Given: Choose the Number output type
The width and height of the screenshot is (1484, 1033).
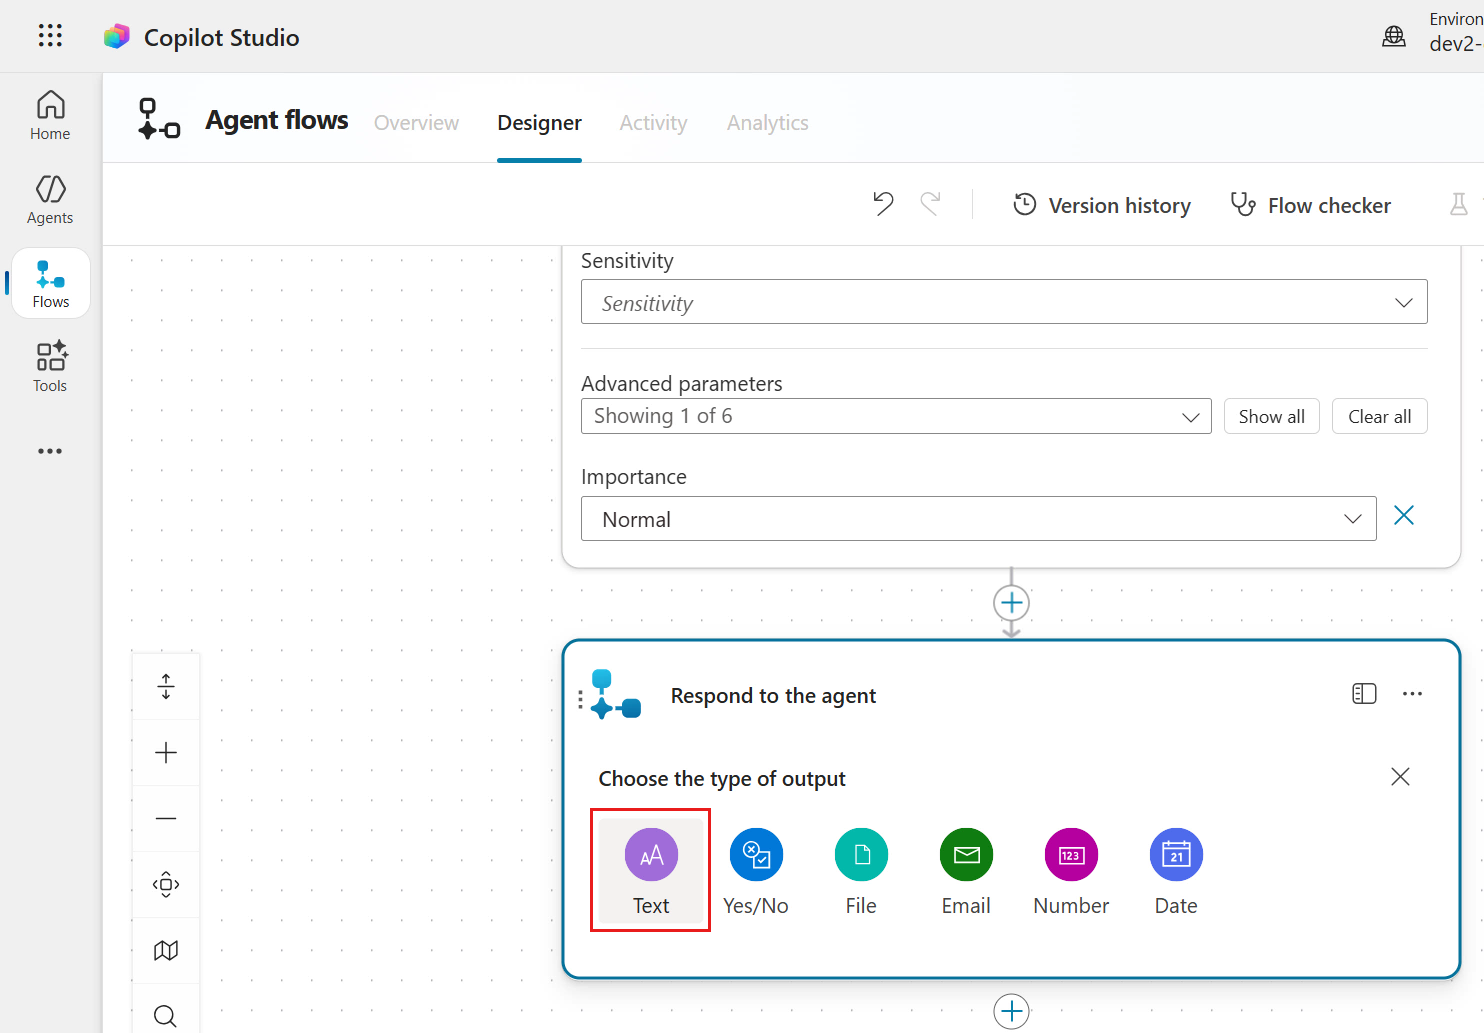Looking at the screenshot, I should (x=1071, y=871).
